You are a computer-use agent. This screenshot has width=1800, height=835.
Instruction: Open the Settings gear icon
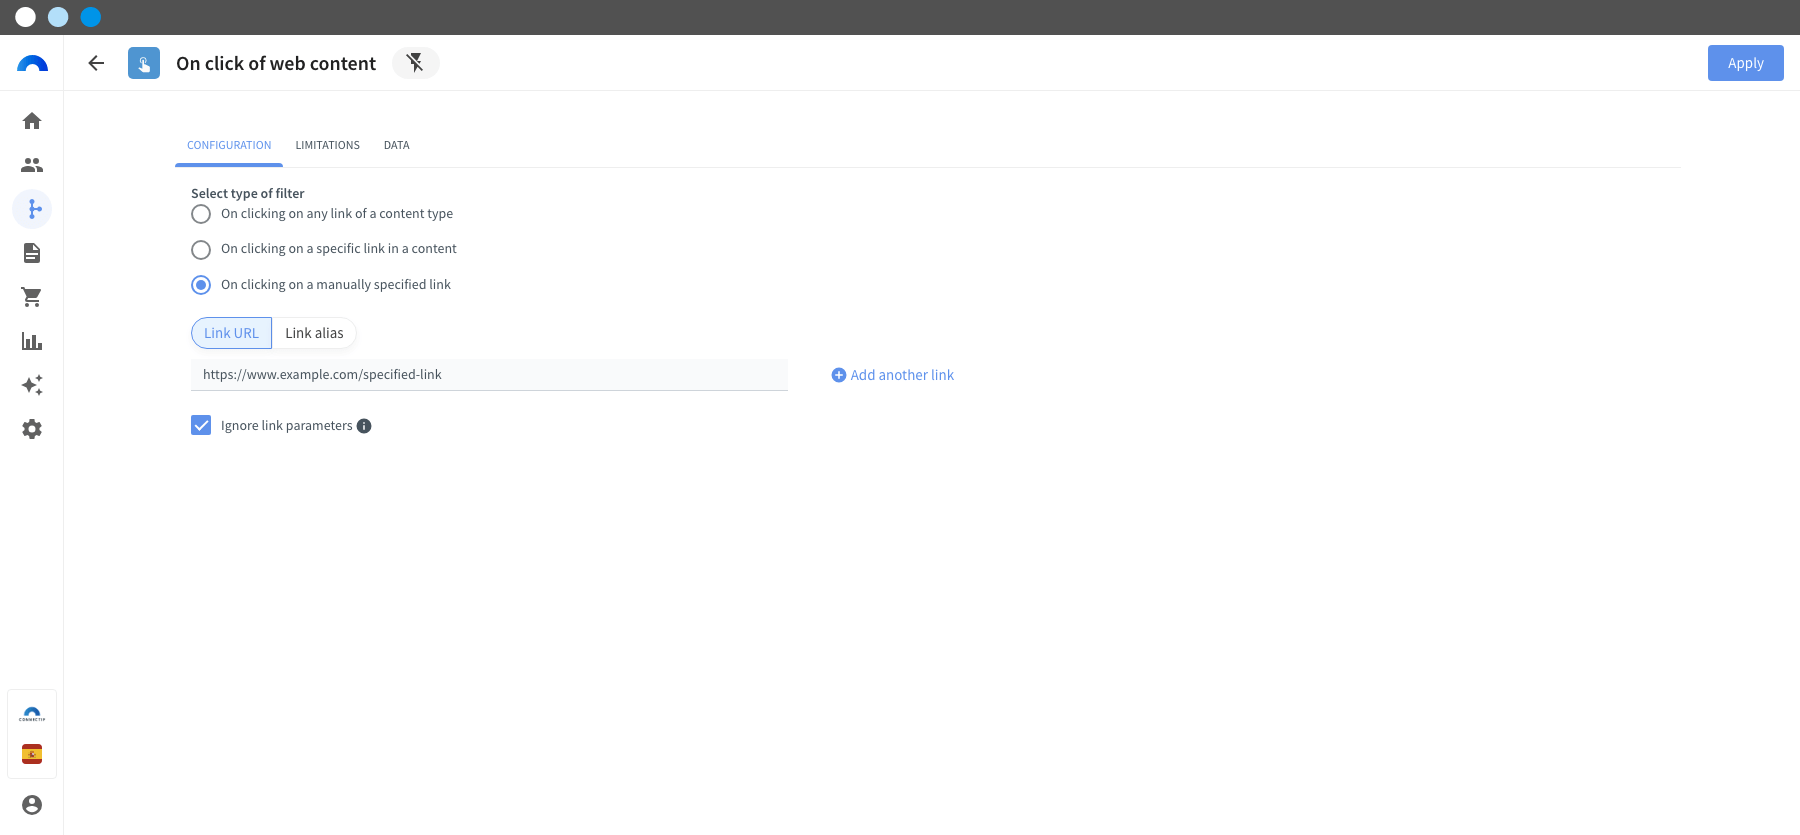[32, 429]
